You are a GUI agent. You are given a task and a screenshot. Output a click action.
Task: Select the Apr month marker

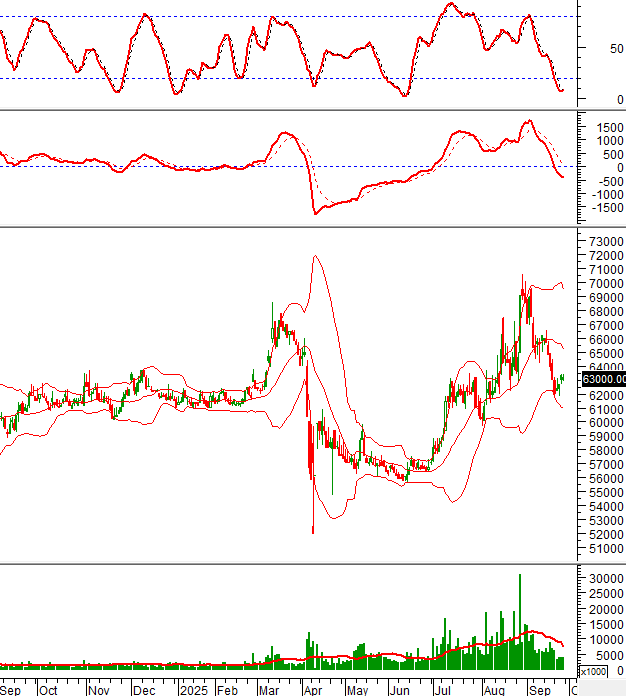point(311,689)
